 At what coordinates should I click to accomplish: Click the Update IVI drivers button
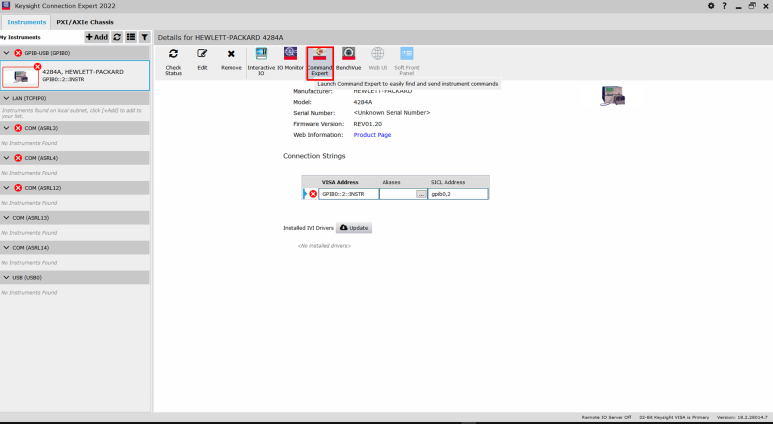pos(354,228)
